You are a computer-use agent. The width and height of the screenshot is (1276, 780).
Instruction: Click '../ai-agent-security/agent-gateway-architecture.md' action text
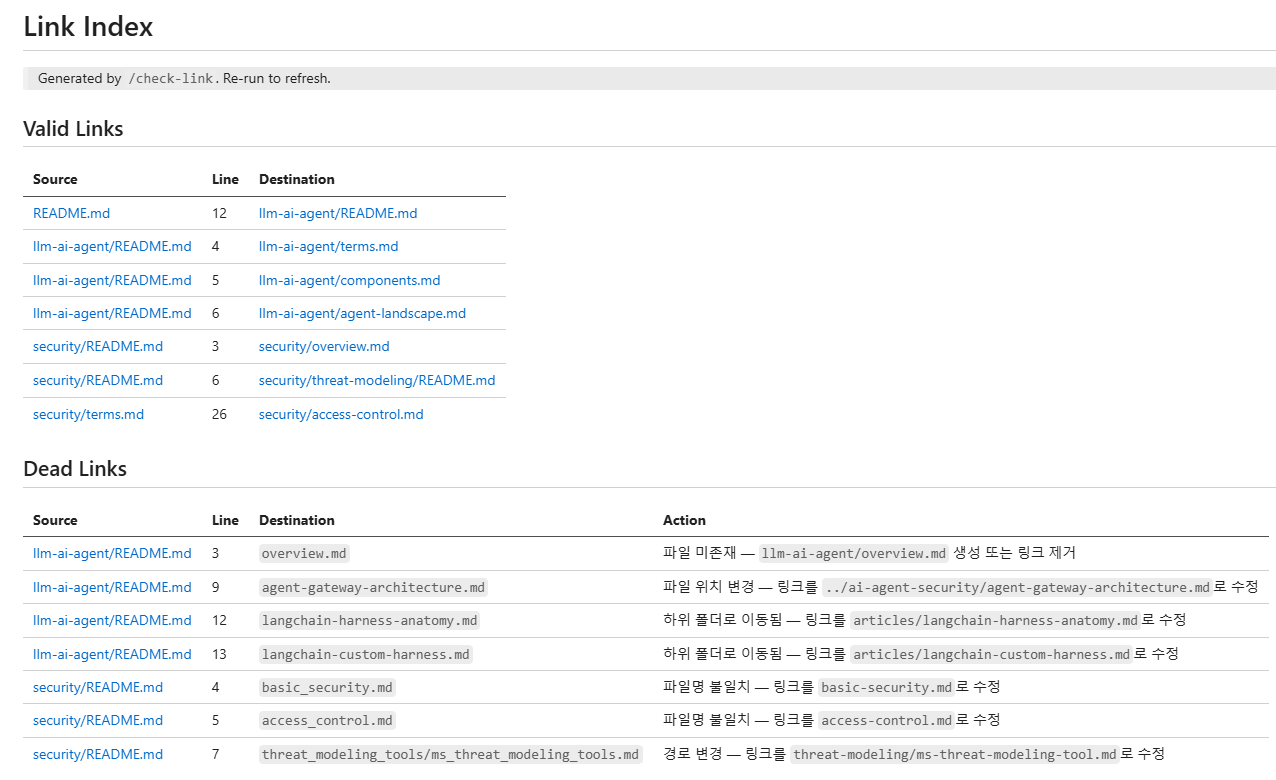click(x=1016, y=587)
